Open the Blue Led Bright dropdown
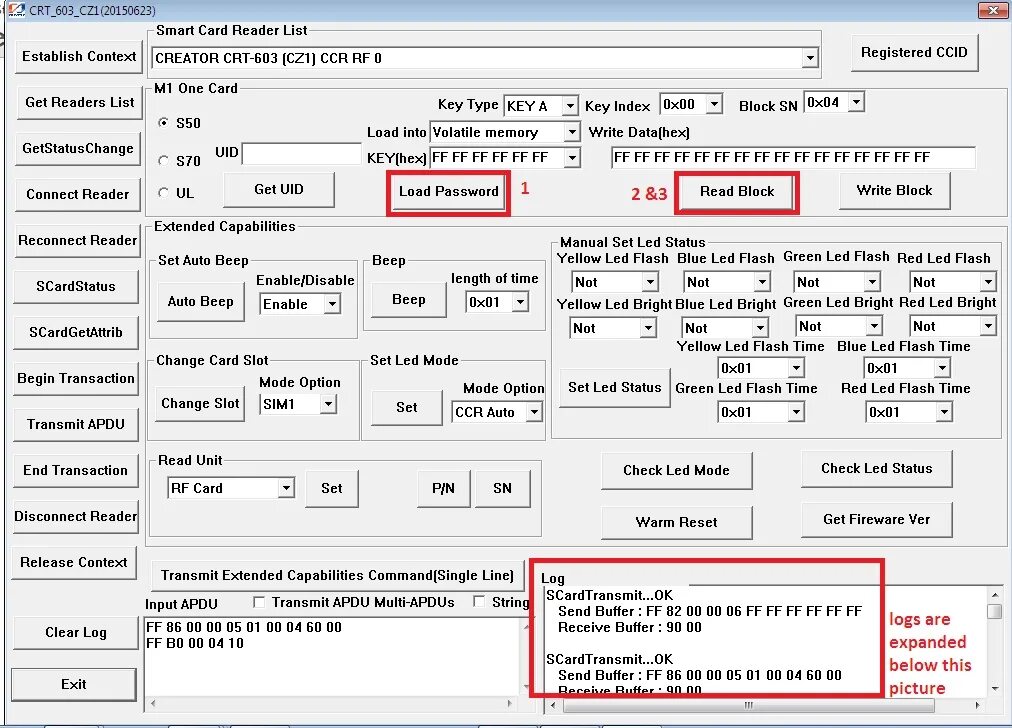1012x728 pixels. (x=760, y=328)
